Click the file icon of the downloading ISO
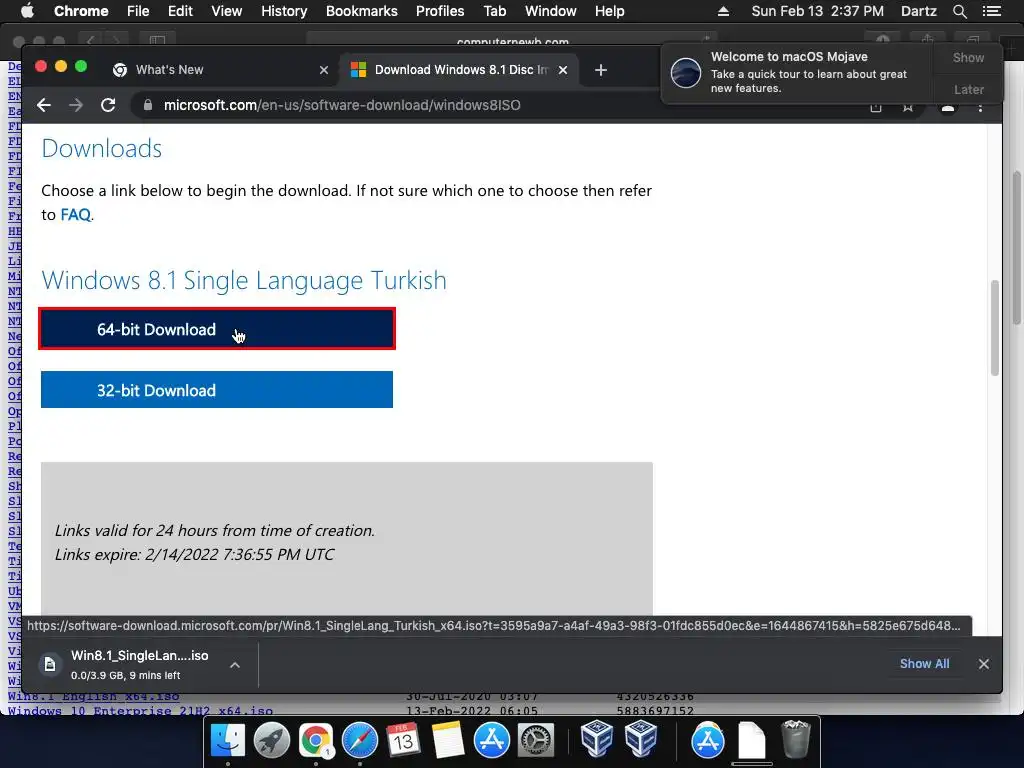 pyautogui.click(x=50, y=665)
